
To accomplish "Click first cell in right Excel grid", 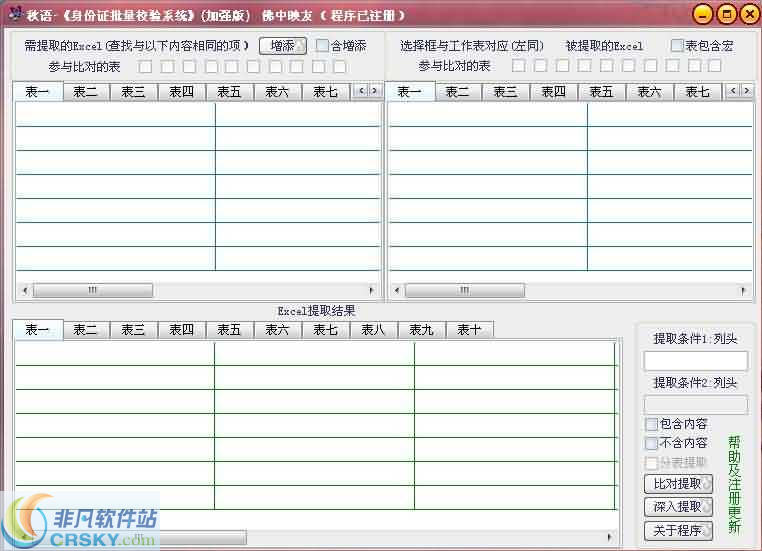I will click(x=488, y=115).
